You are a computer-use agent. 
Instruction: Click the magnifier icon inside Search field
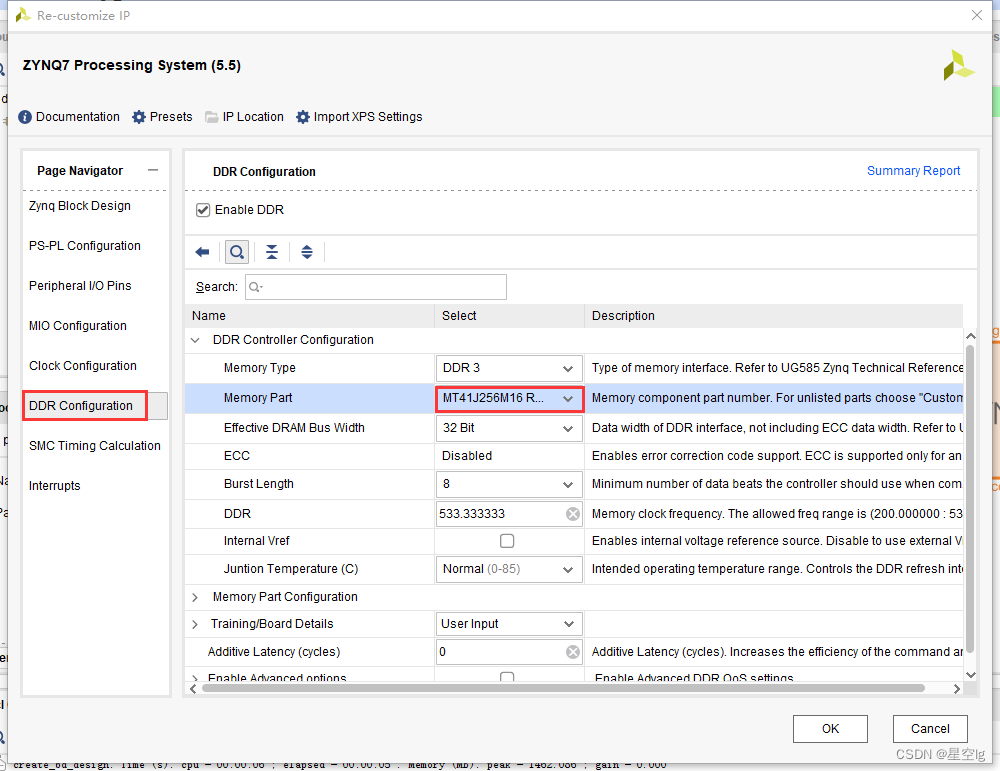(x=255, y=288)
